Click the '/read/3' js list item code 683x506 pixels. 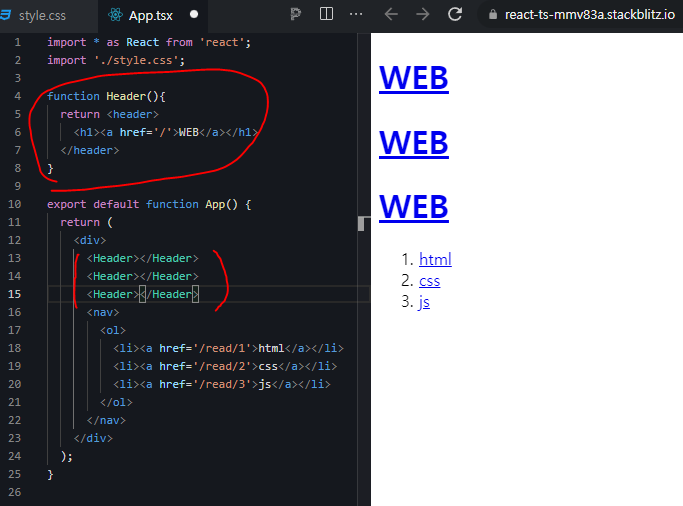pos(222,385)
